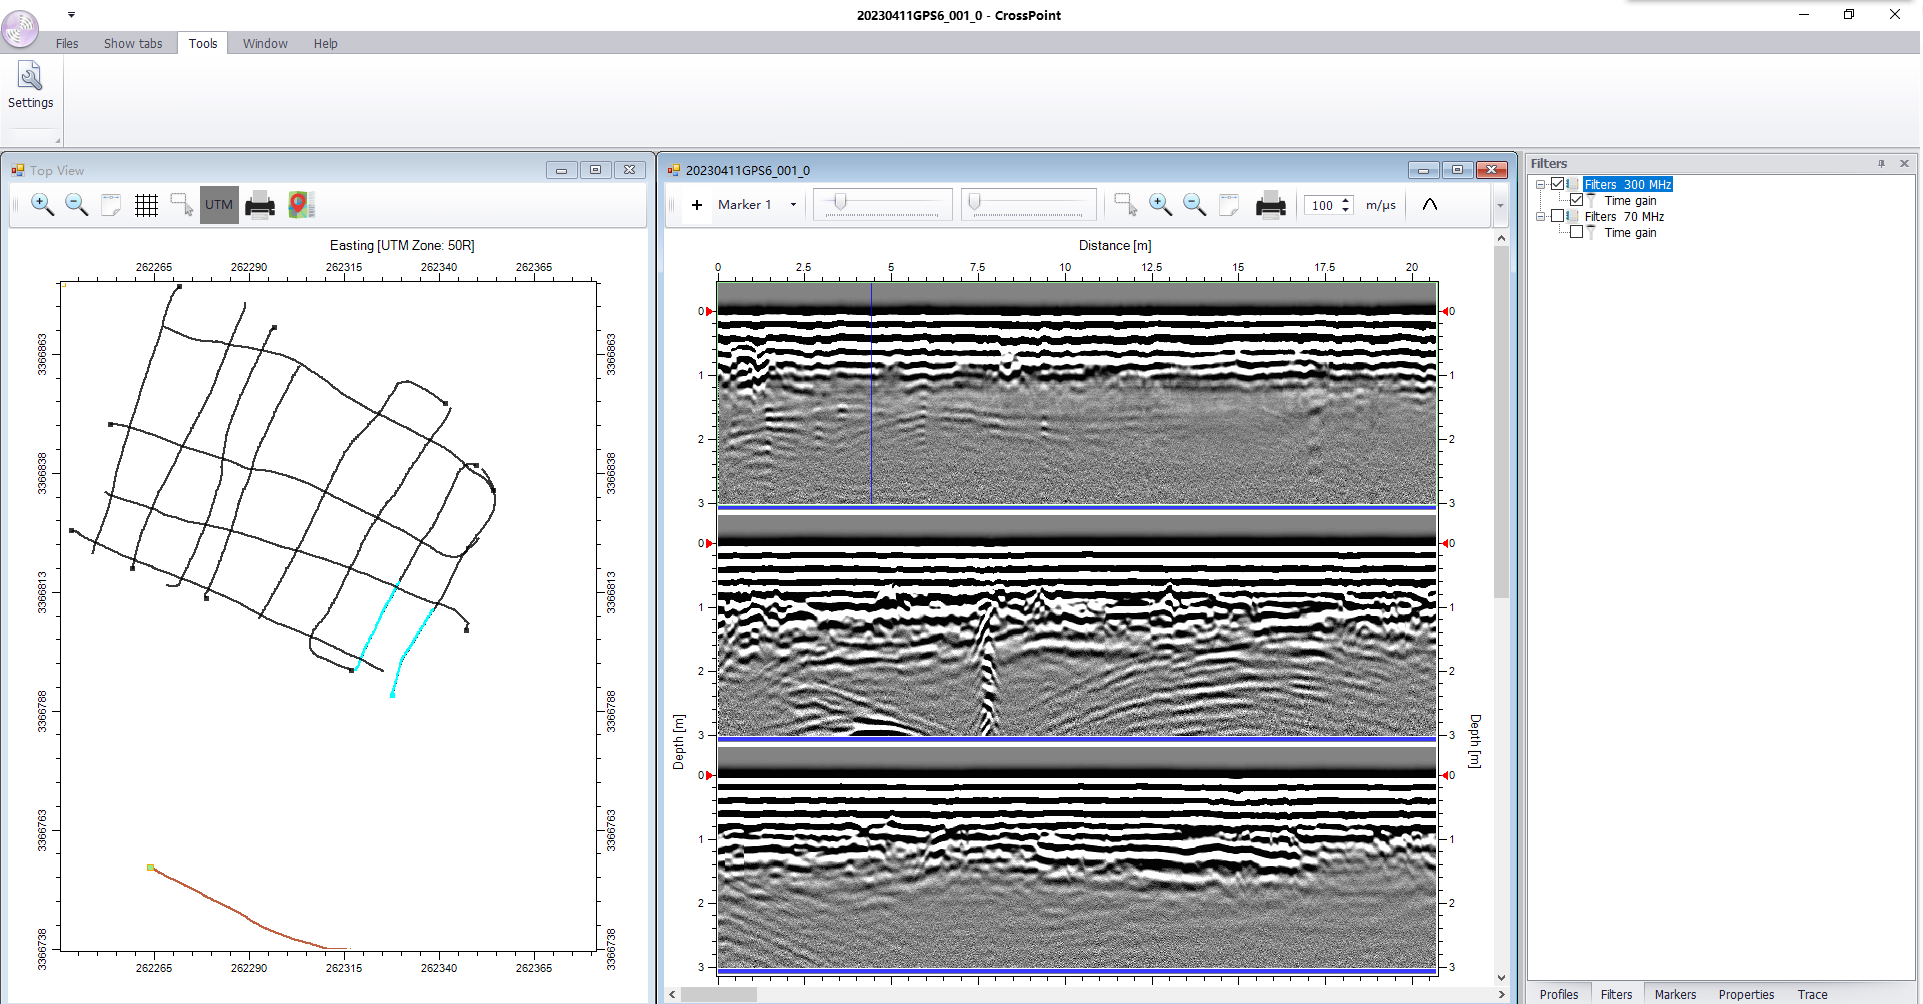Maximize the Top View window
The image size is (1923, 1004).
coord(595,170)
